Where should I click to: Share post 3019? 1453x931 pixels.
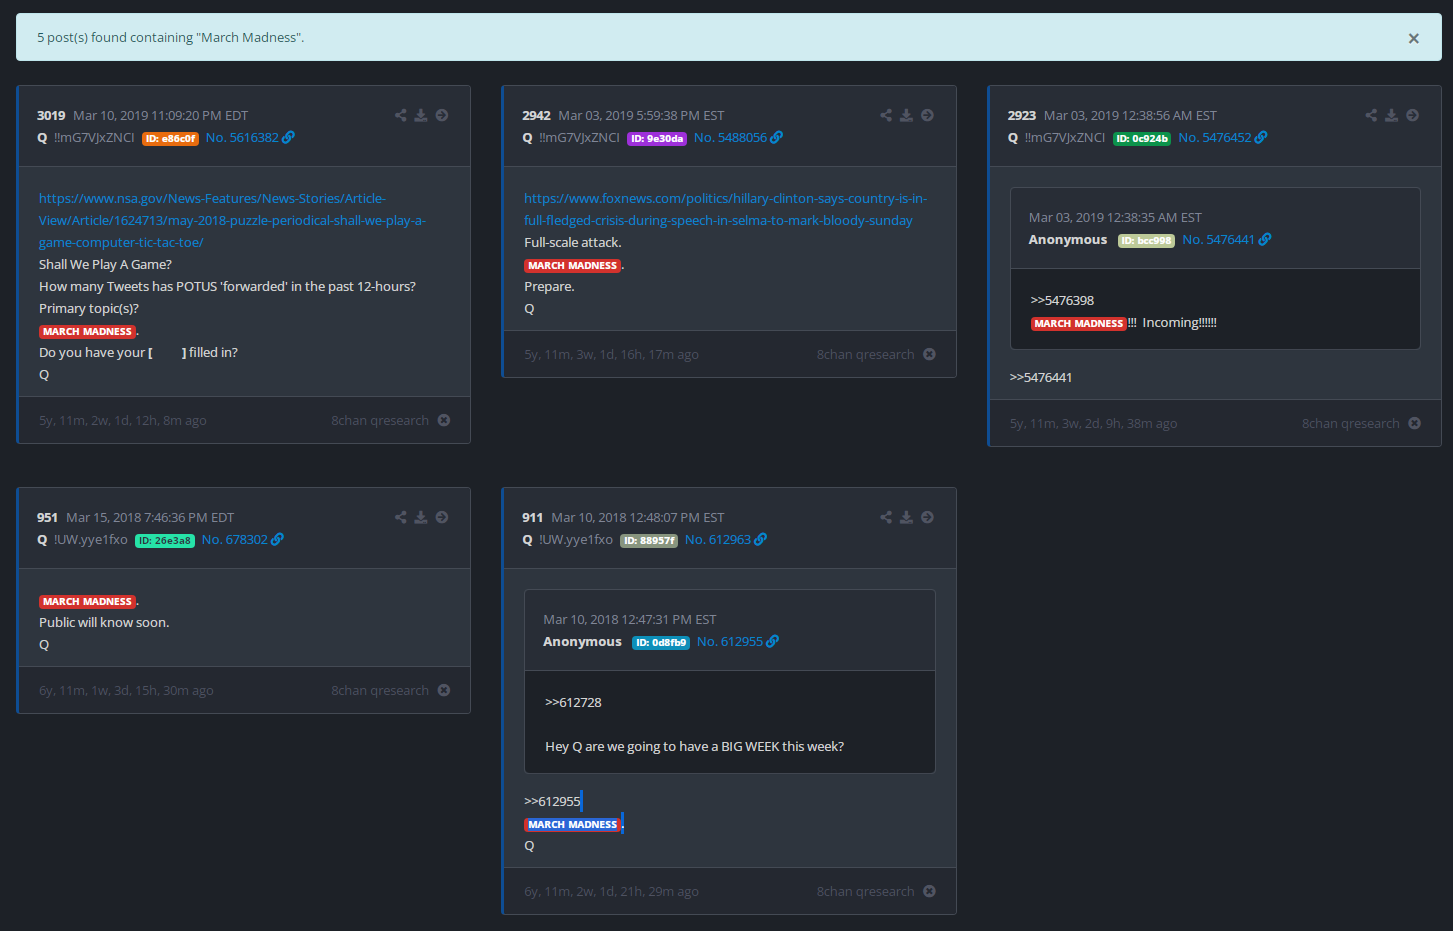point(401,115)
